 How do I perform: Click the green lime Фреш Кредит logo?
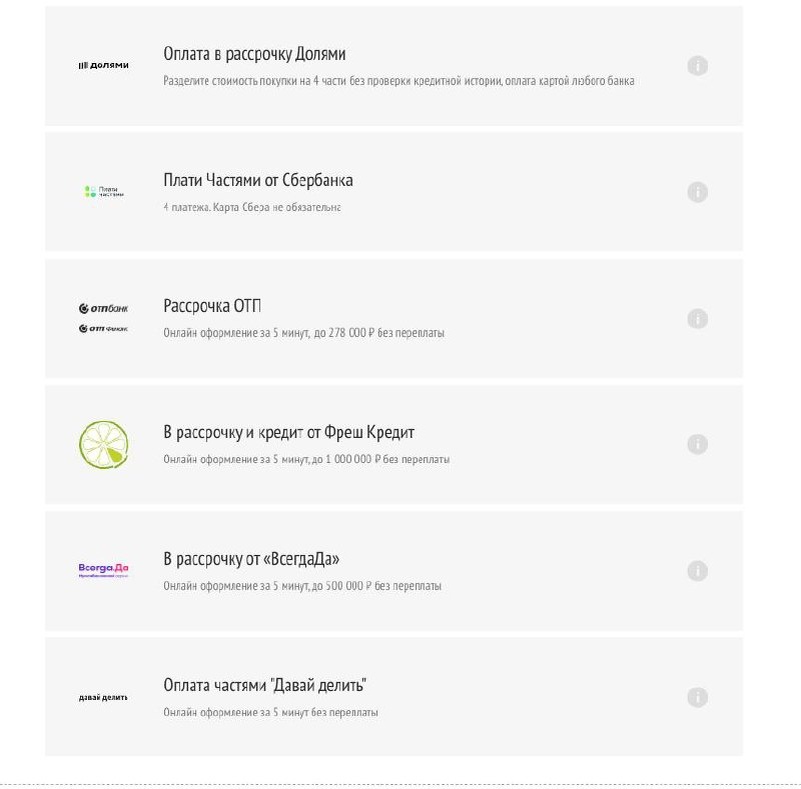[104, 445]
